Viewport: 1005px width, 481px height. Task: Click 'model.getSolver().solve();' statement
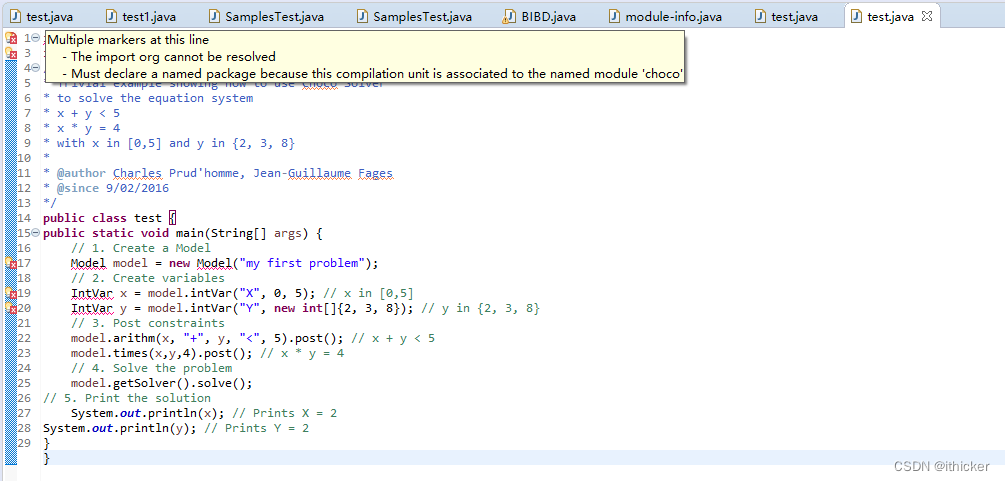click(x=162, y=383)
